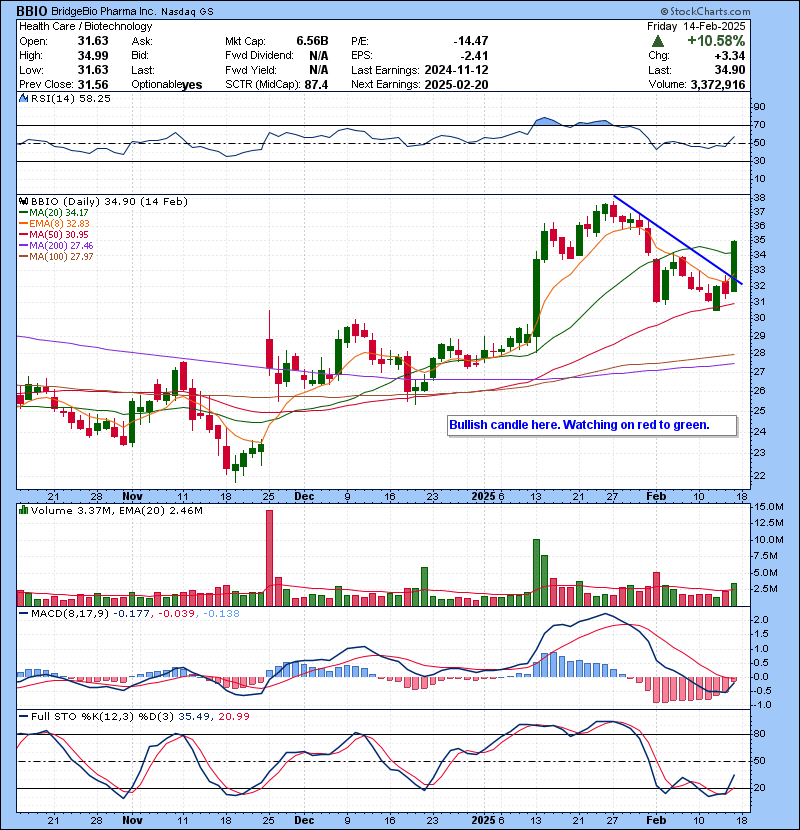Click the RSI indicator icon beside RSI(14)
The height and width of the screenshot is (830, 800).
(x=23, y=98)
